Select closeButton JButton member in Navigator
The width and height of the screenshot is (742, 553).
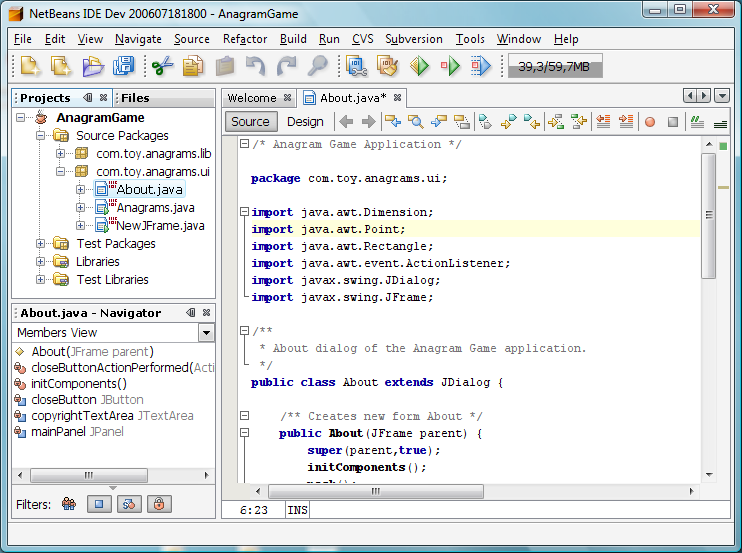click(x=87, y=399)
